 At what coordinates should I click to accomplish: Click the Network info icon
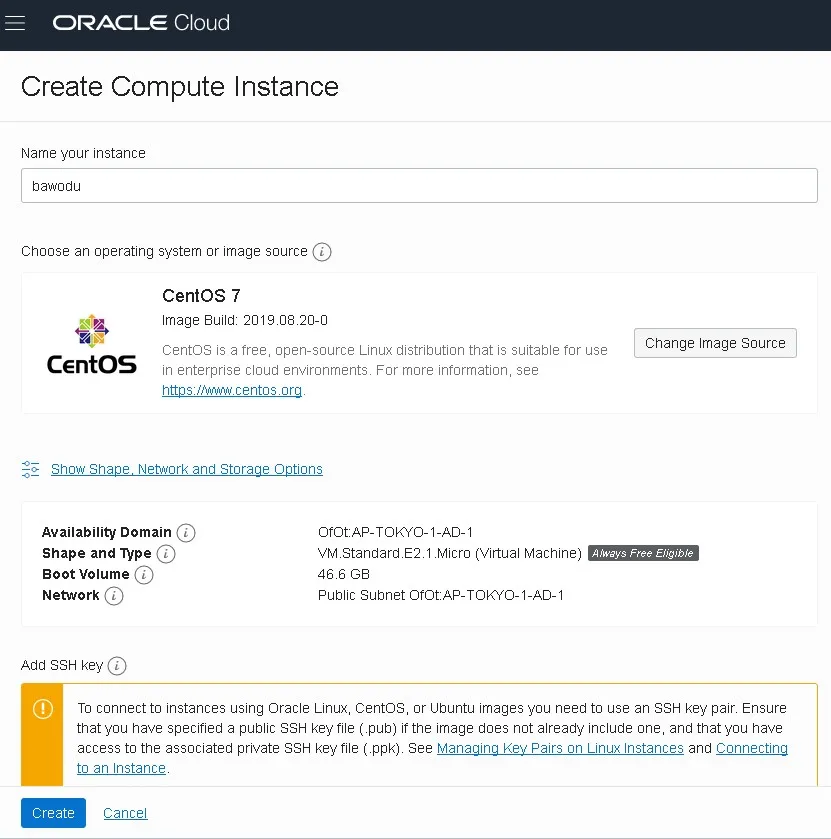[x=114, y=596]
